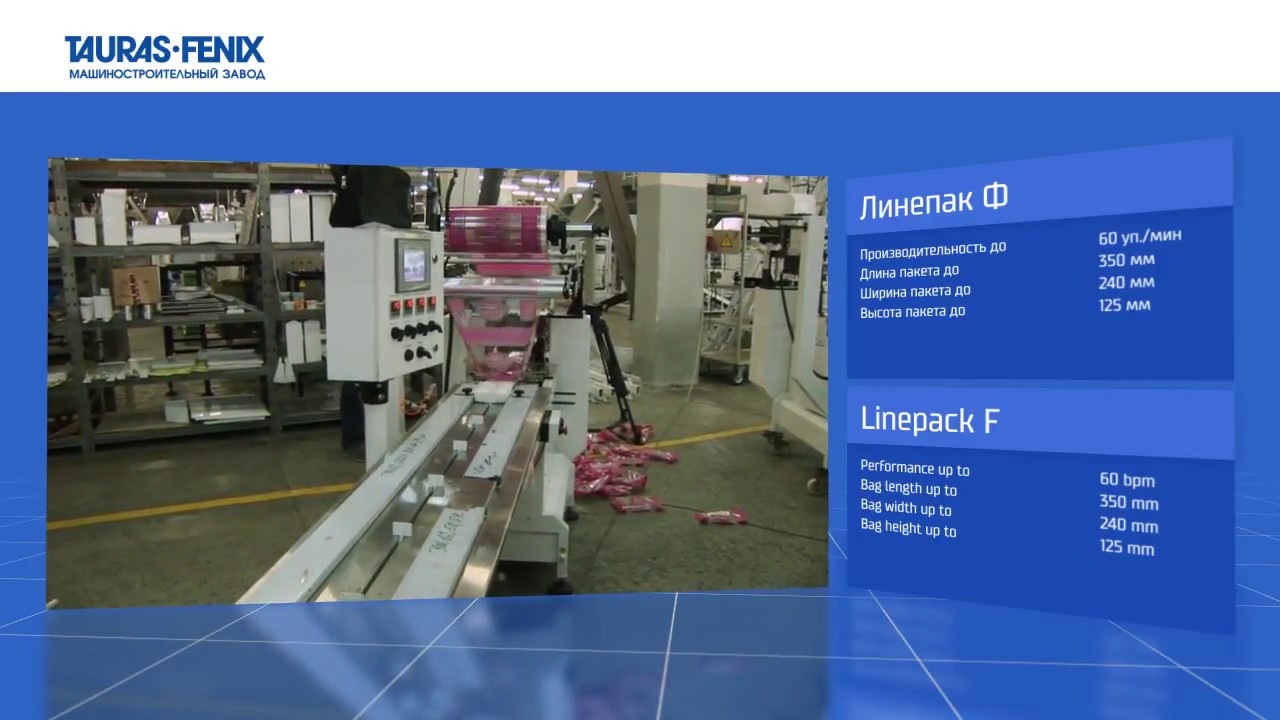Click the "Performance up to" label

click(x=914, y=469)
